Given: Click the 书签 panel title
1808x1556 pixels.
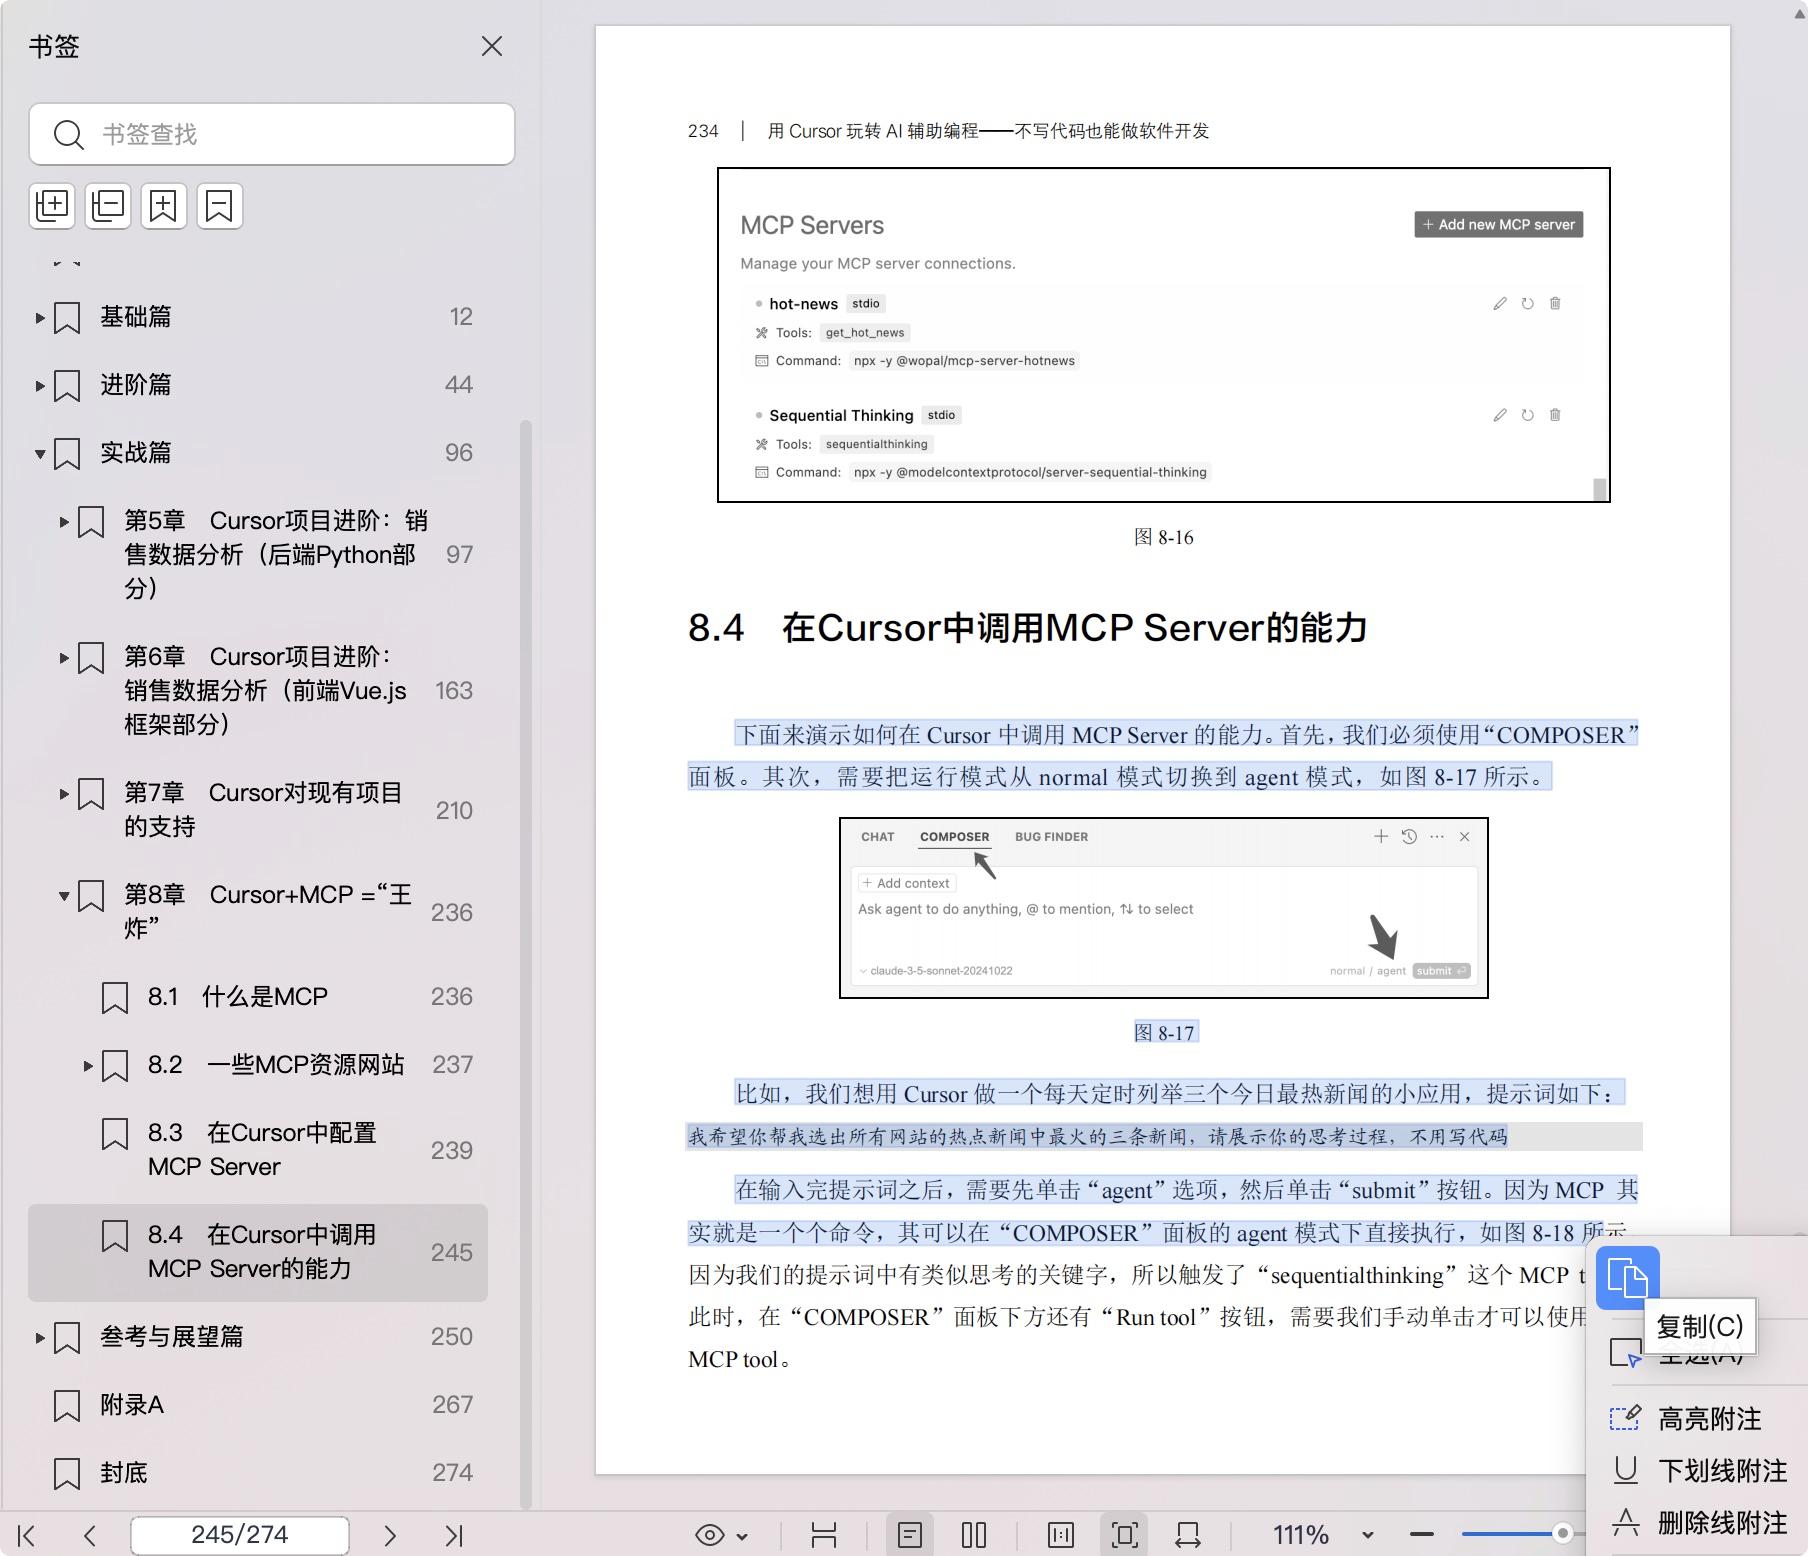Looking at the screenshot, I should pos(54,47).
